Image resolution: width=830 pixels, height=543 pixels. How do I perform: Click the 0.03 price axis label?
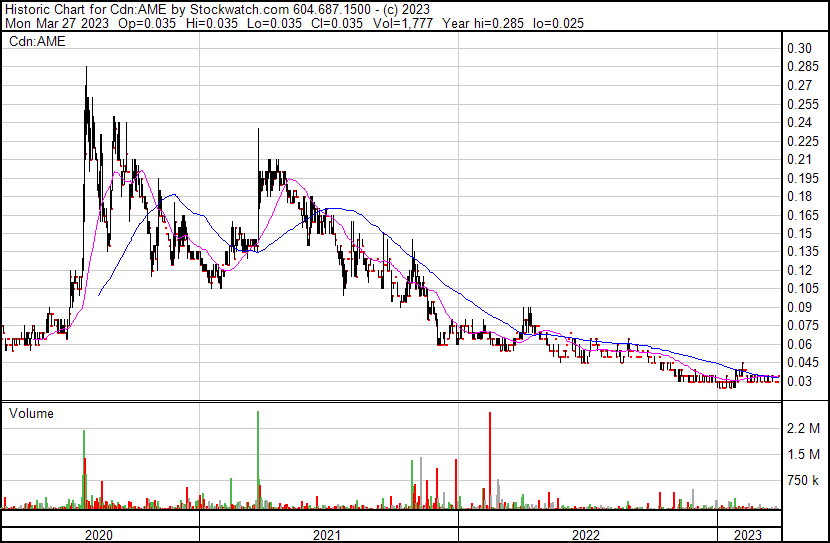tap(799, 381)
